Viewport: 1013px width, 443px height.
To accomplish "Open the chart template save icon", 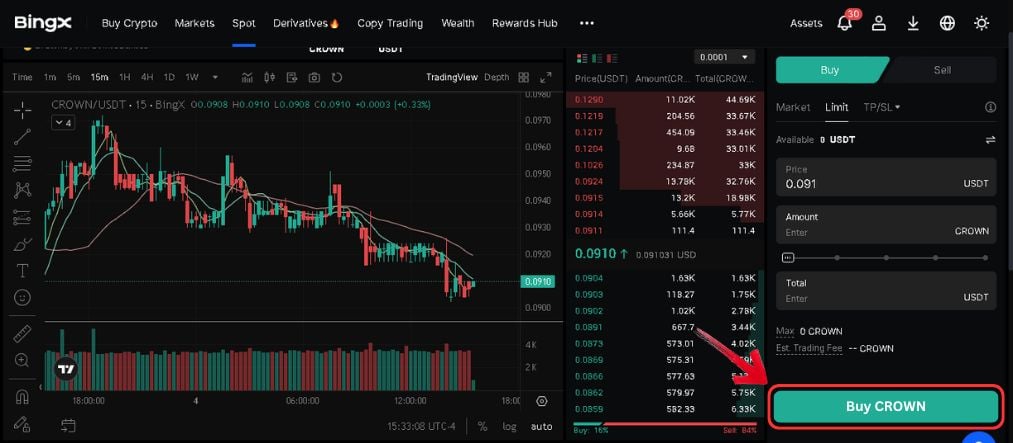I will point(292,77).
